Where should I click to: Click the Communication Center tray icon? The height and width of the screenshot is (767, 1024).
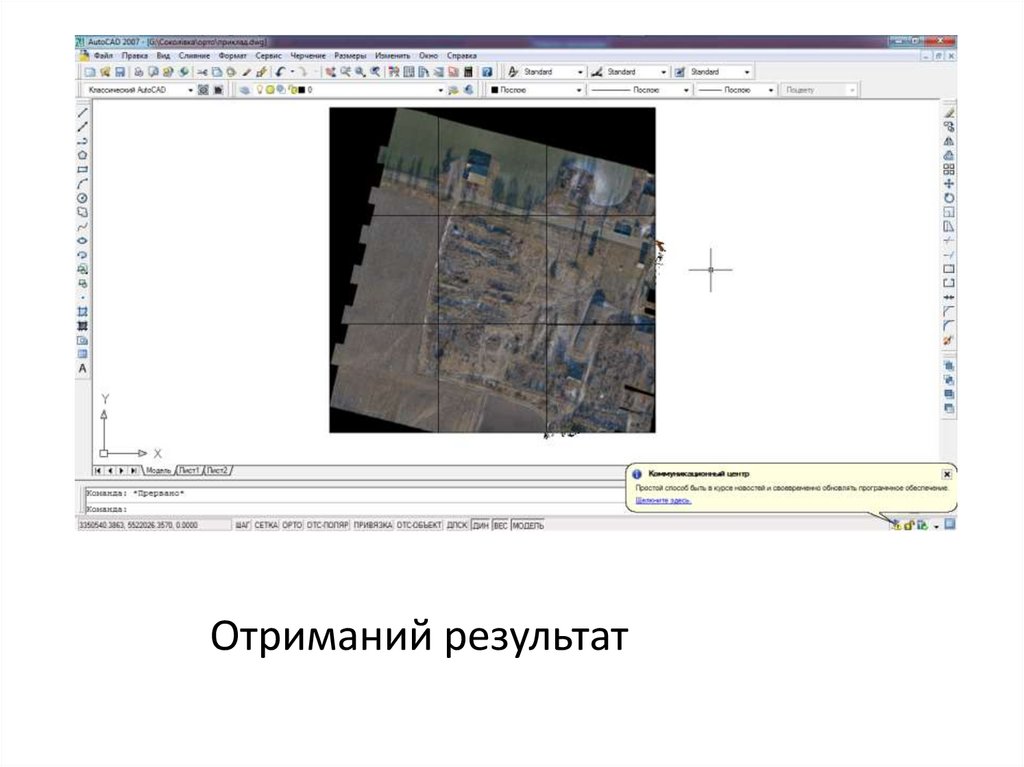pyautogui.click(x=896, y=525)
